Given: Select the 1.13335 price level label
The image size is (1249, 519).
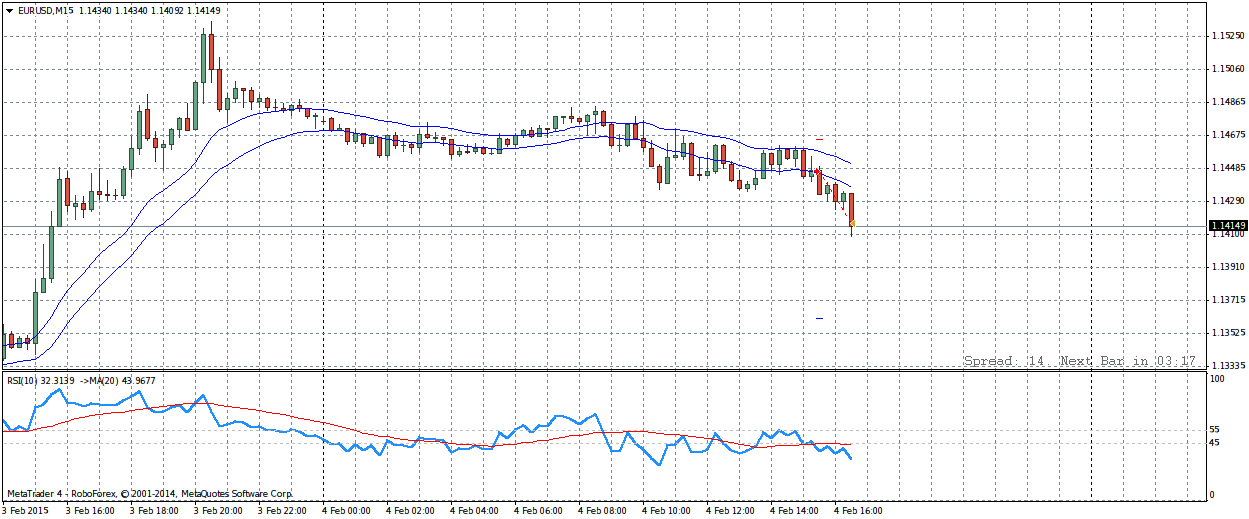Looking at the screenshot, I should coord(1227,366).
